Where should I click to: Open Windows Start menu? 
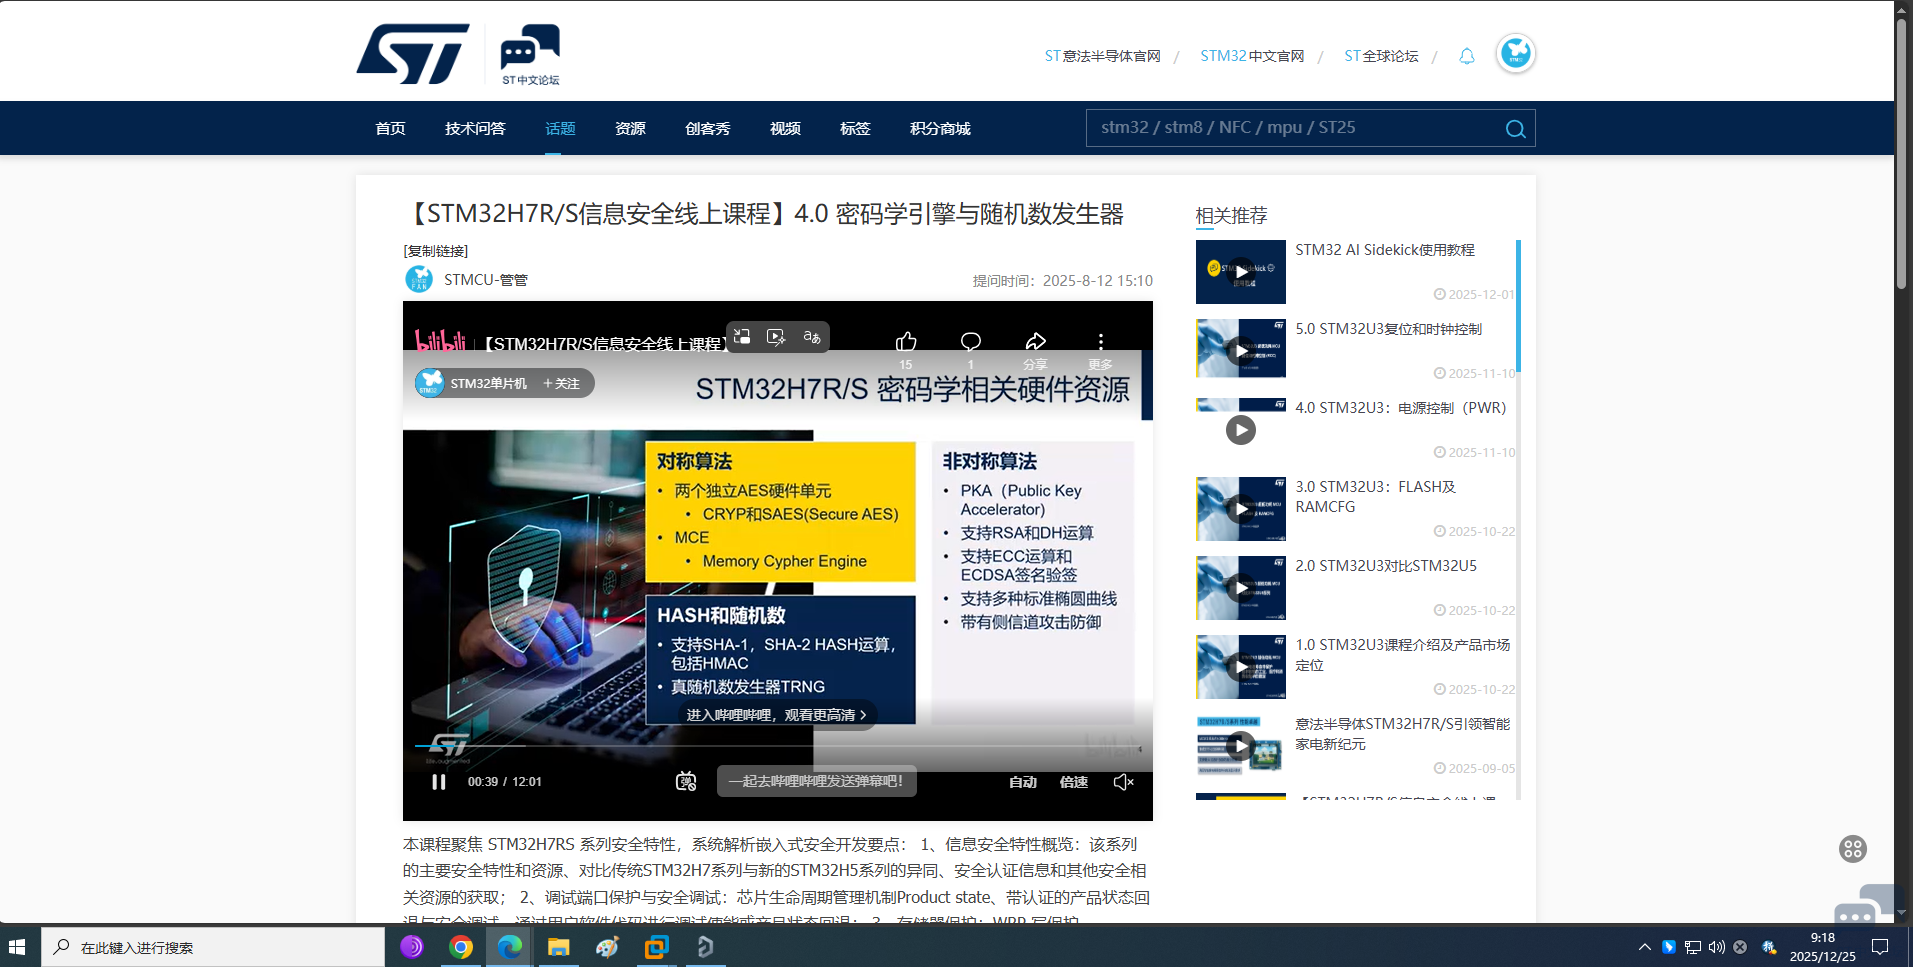(x=17, y=947)
